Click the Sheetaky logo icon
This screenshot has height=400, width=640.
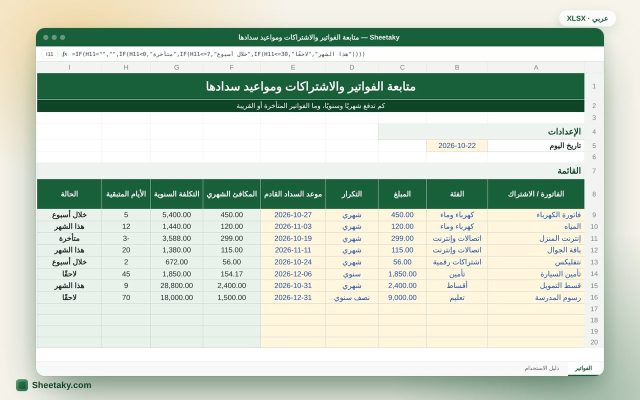tap(22, 385)
